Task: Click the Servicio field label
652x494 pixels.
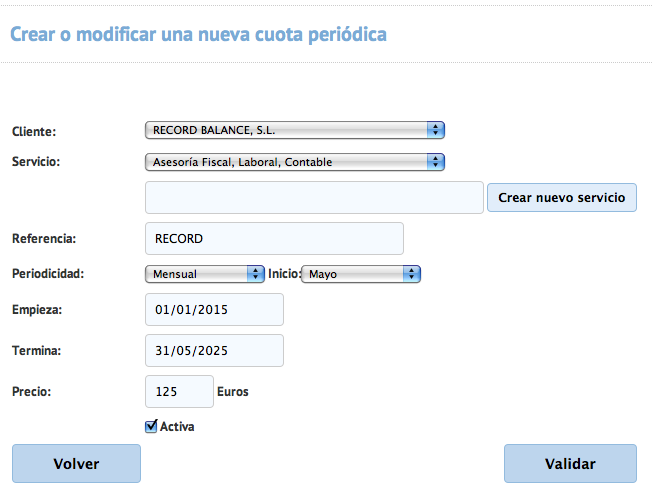Action: pos(36,162)
